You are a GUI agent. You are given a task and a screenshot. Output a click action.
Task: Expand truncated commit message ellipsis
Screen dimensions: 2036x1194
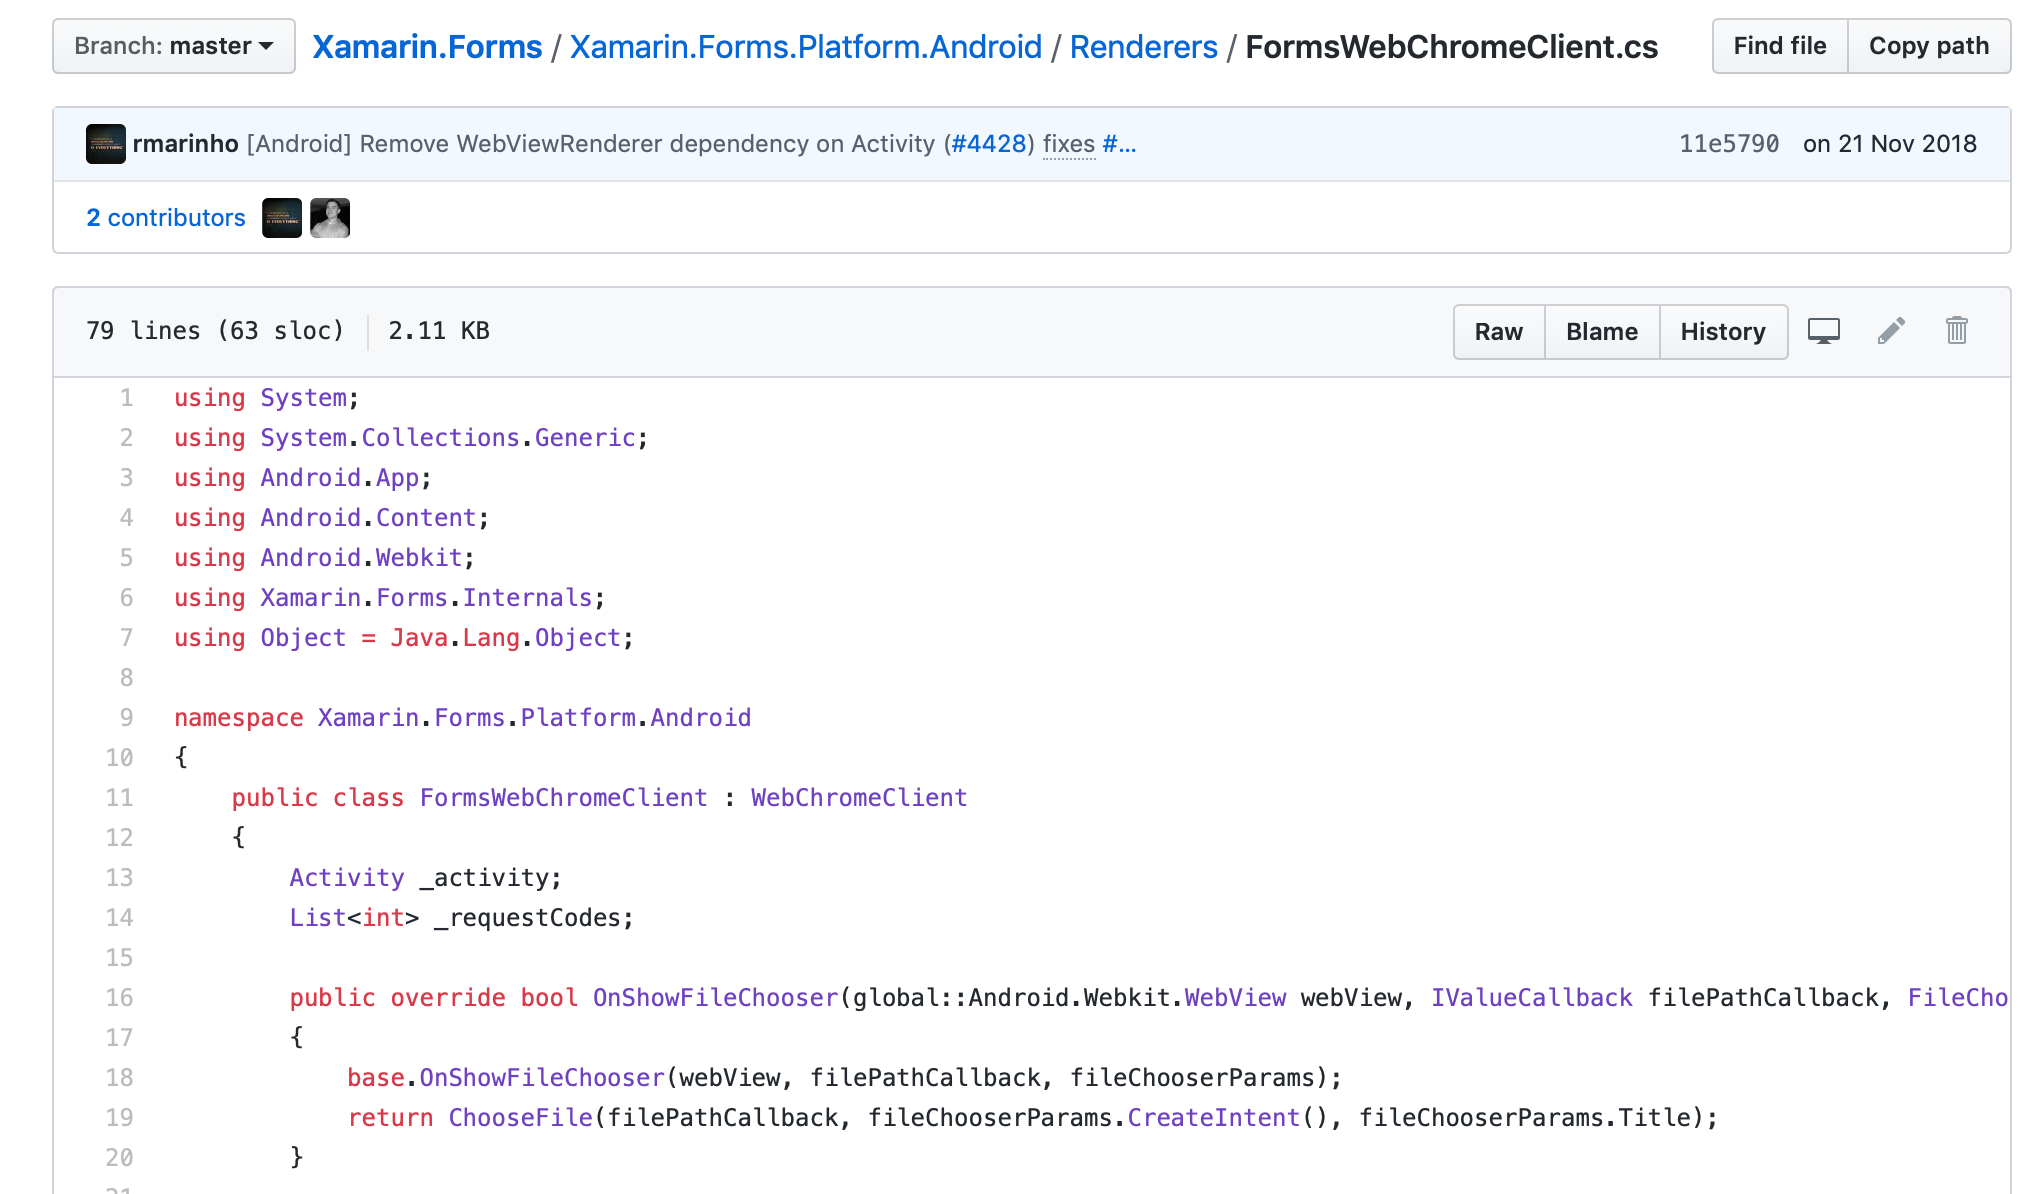(x=1127, y=144)
